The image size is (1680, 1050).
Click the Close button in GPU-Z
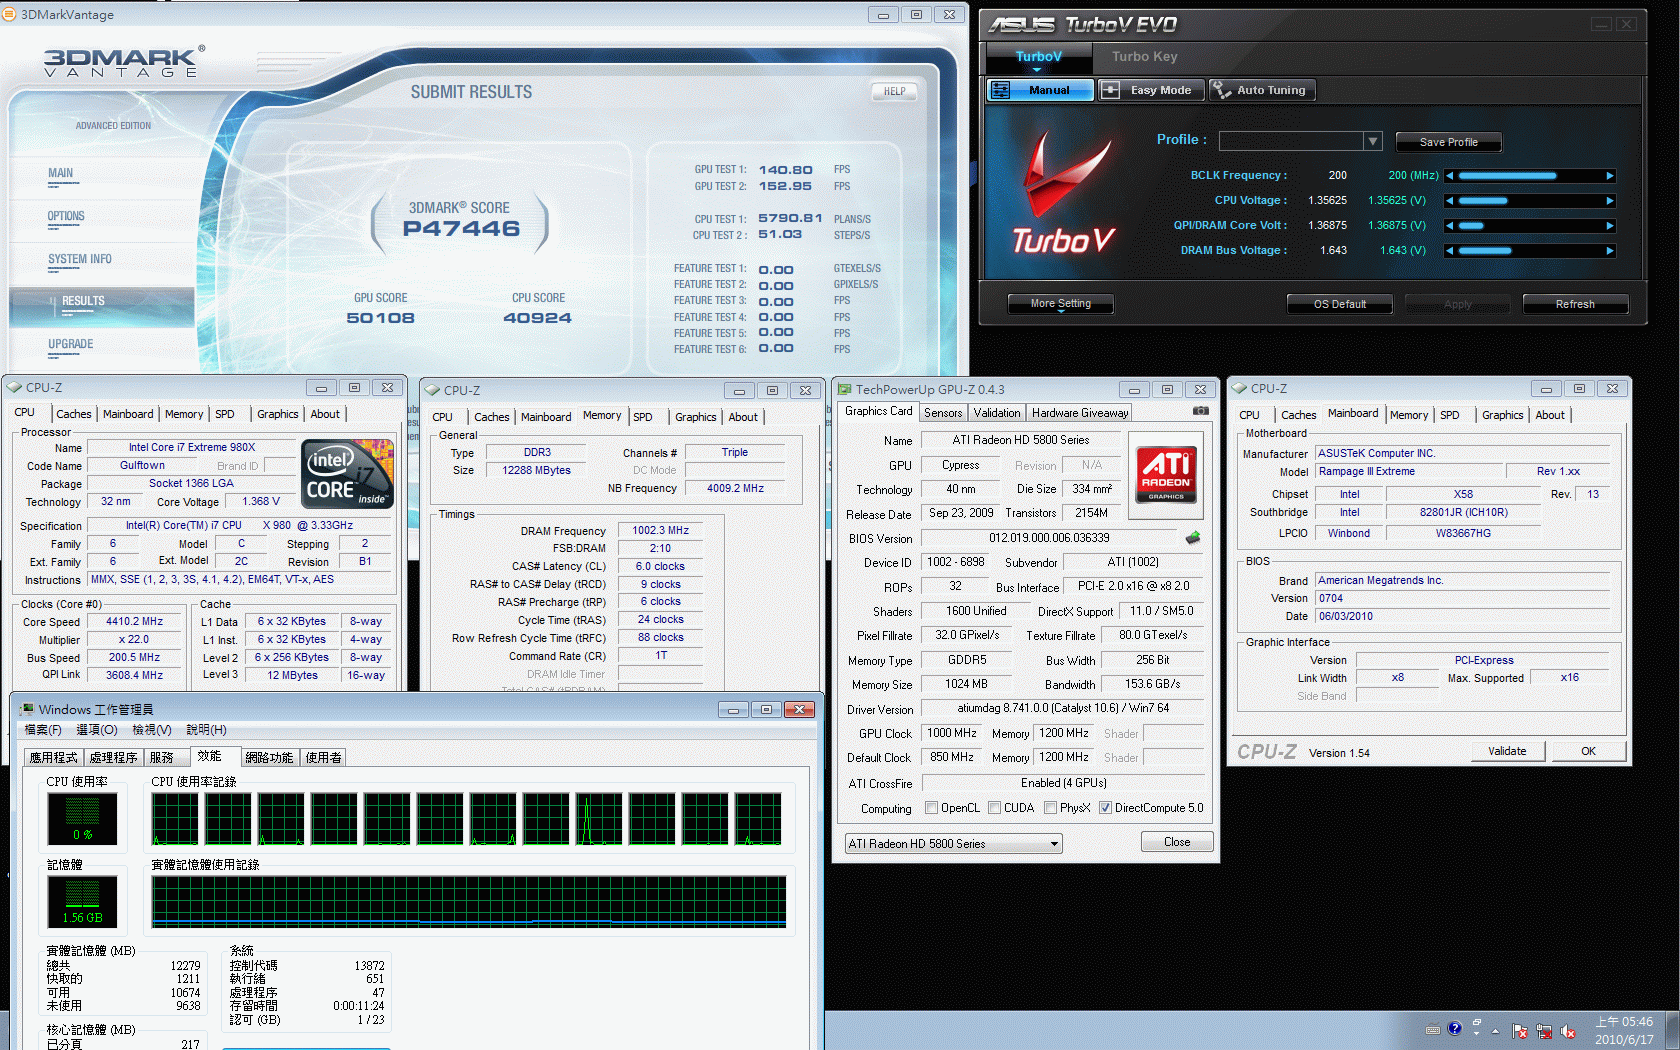tap(1177, 842)
